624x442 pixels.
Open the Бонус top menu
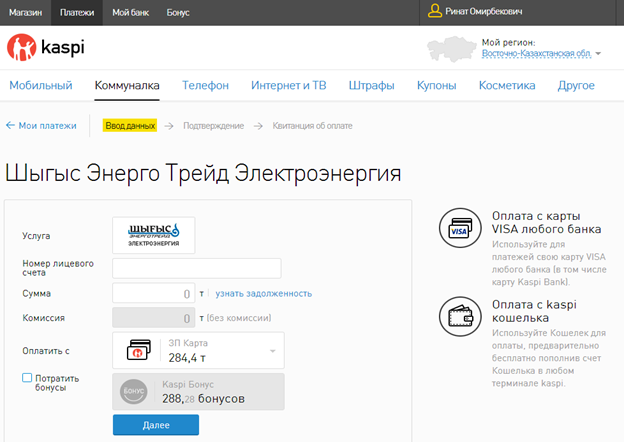tap(178, 12)
